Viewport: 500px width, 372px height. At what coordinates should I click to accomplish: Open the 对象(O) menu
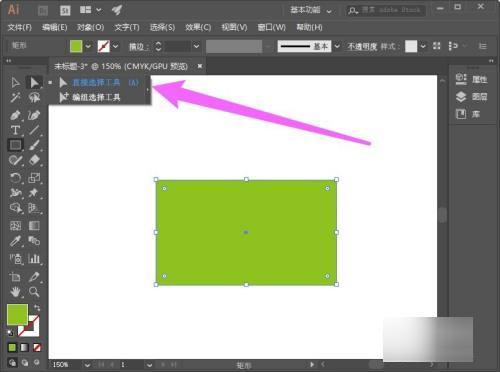[x=90, y=27]
